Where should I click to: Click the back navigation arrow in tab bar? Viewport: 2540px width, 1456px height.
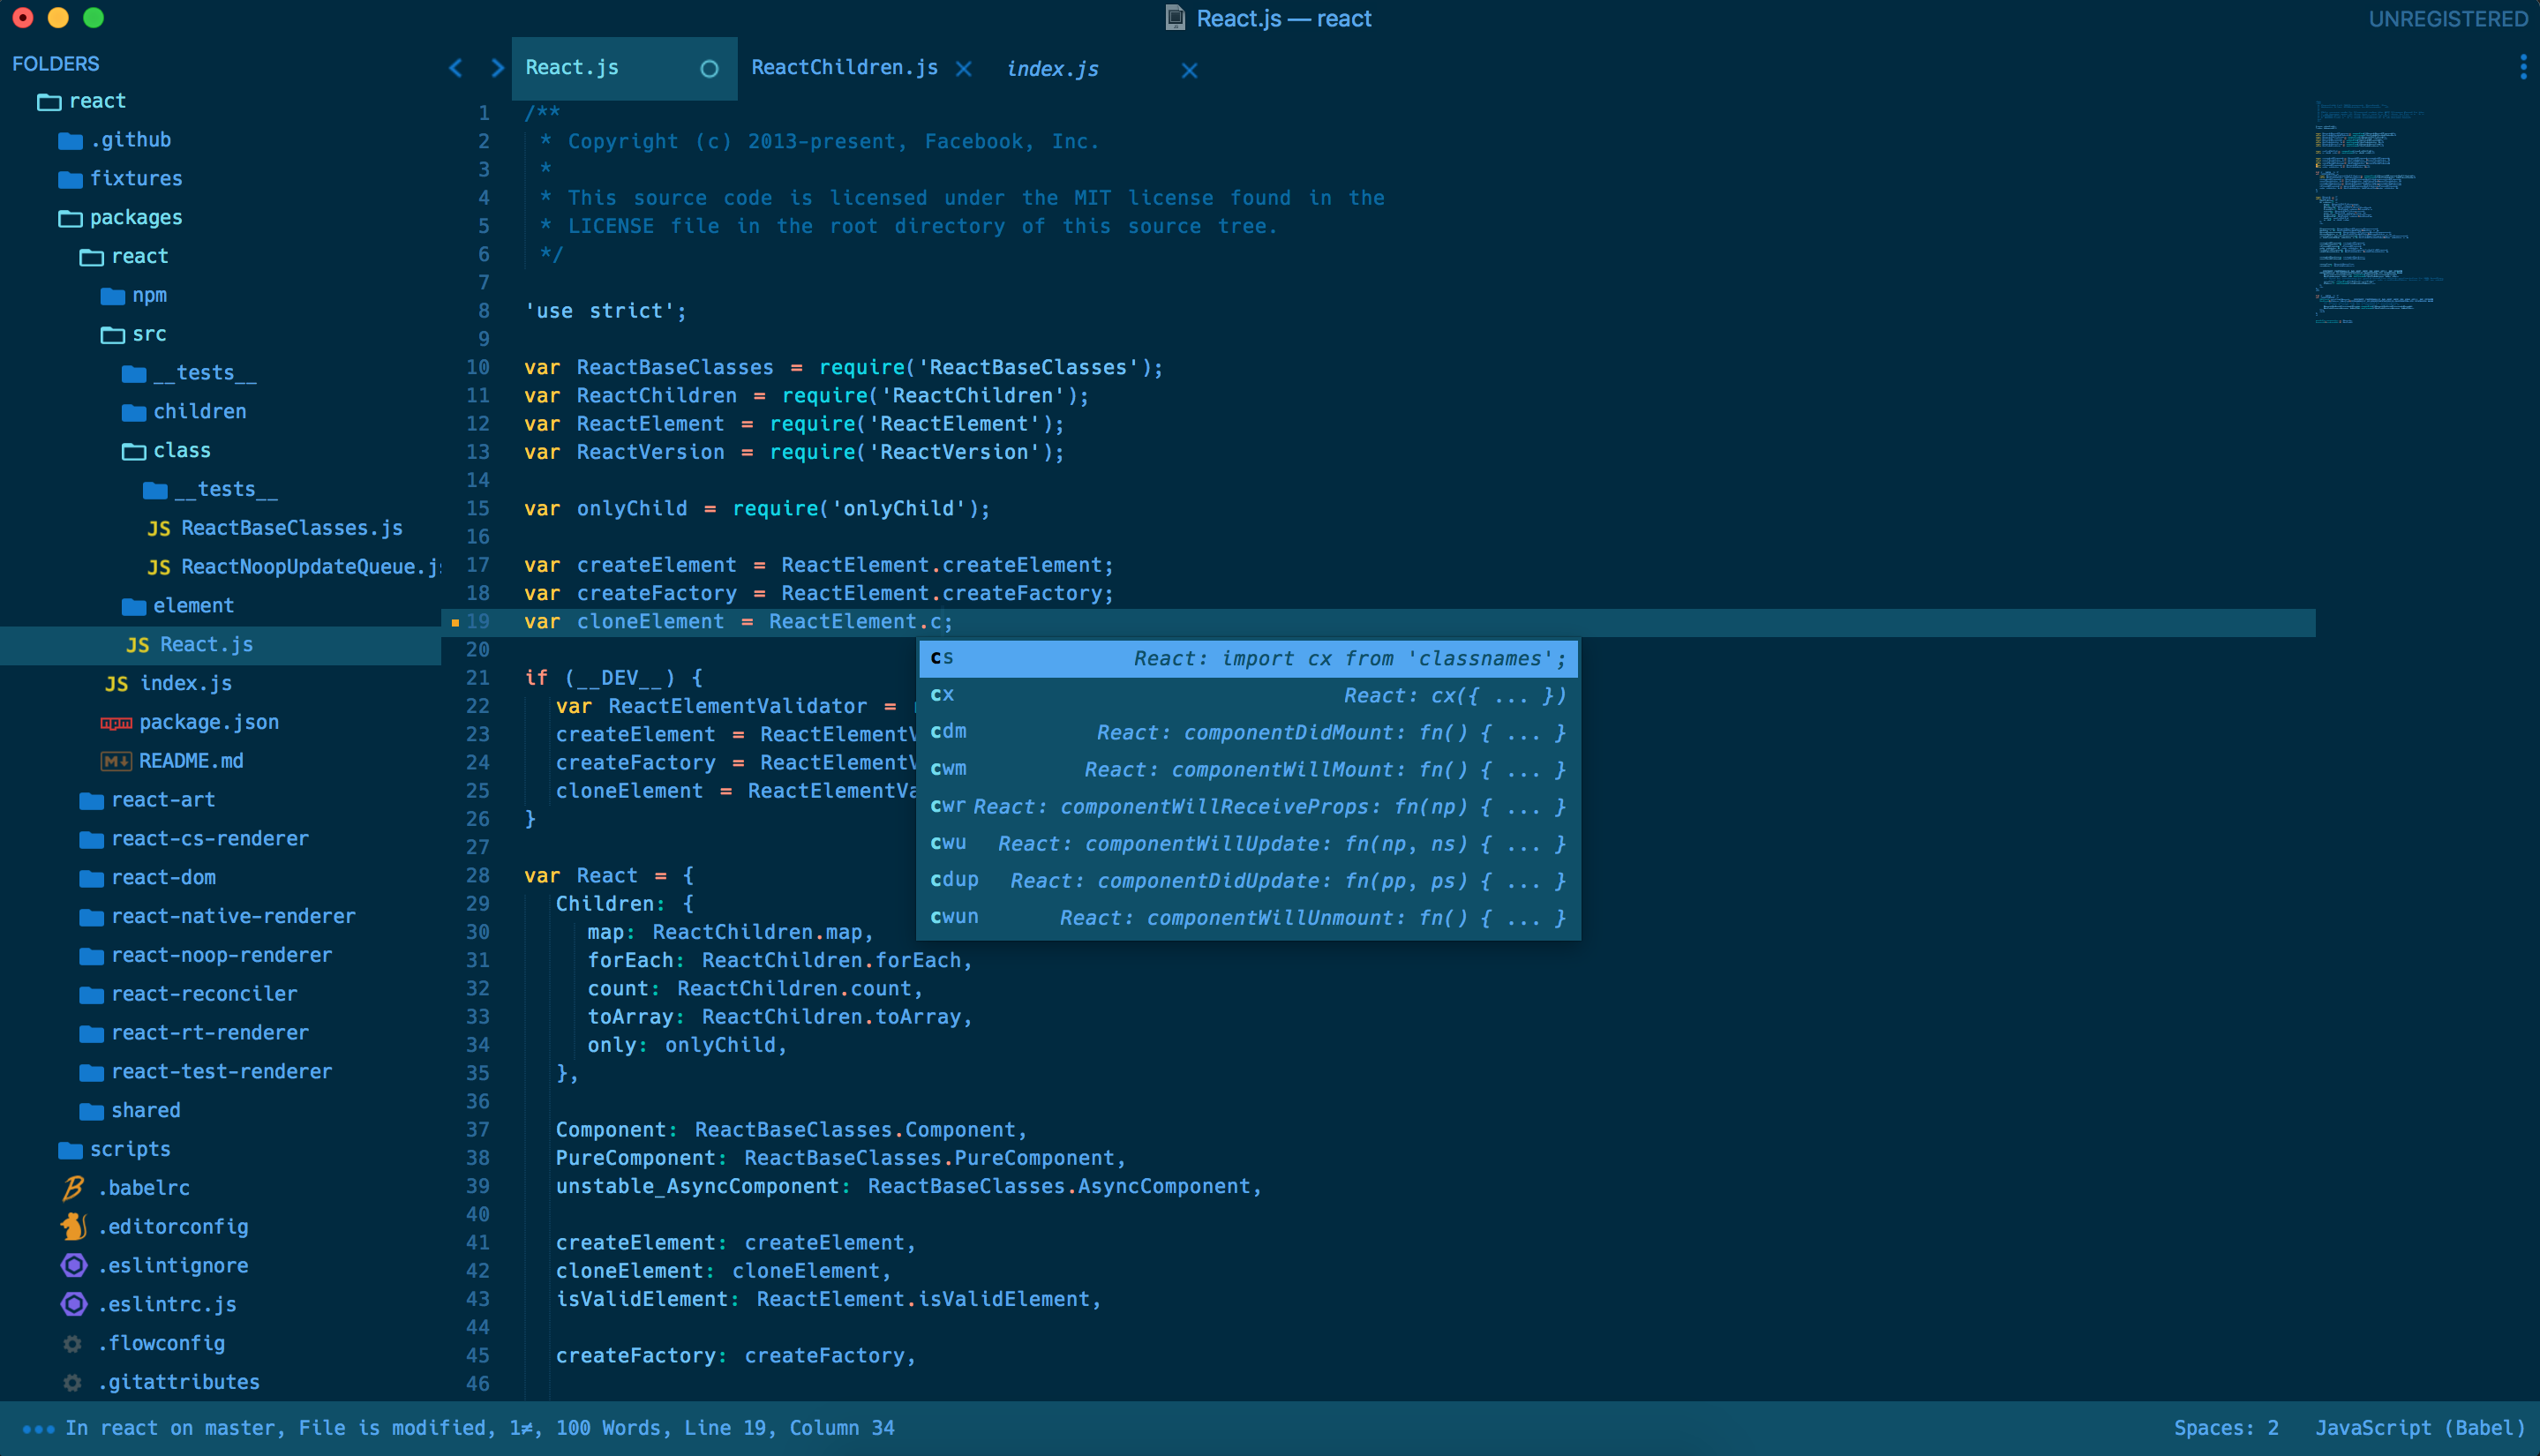coord(456,68)
